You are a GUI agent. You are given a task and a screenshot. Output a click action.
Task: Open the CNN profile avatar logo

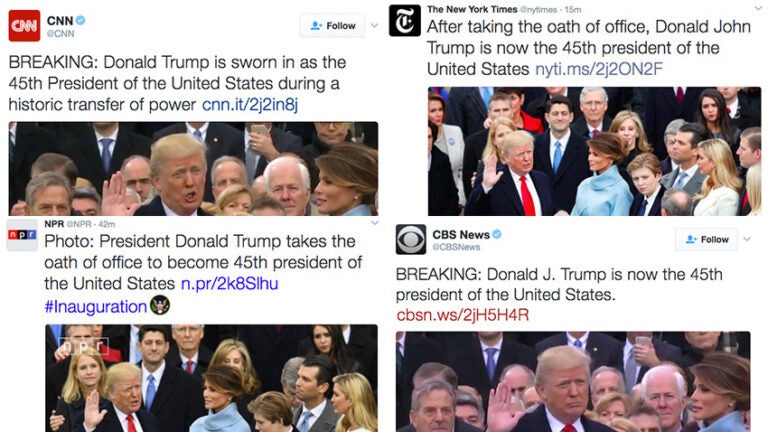coord(24,25)
